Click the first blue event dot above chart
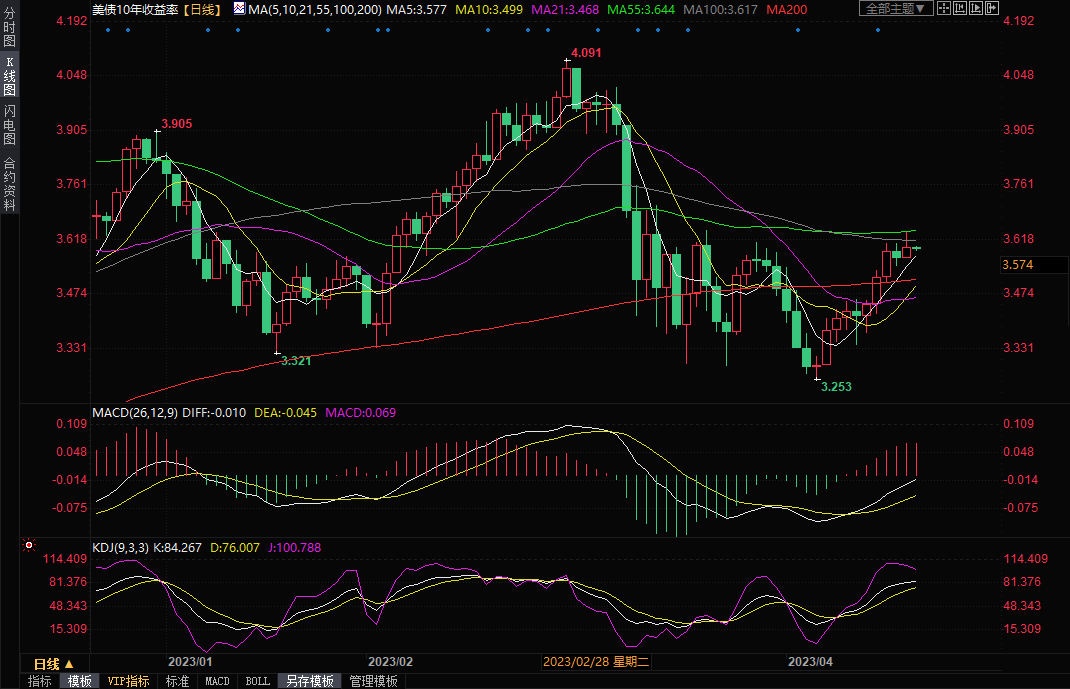The height and width of the screenshot is (689, 1070). (107, 29)
